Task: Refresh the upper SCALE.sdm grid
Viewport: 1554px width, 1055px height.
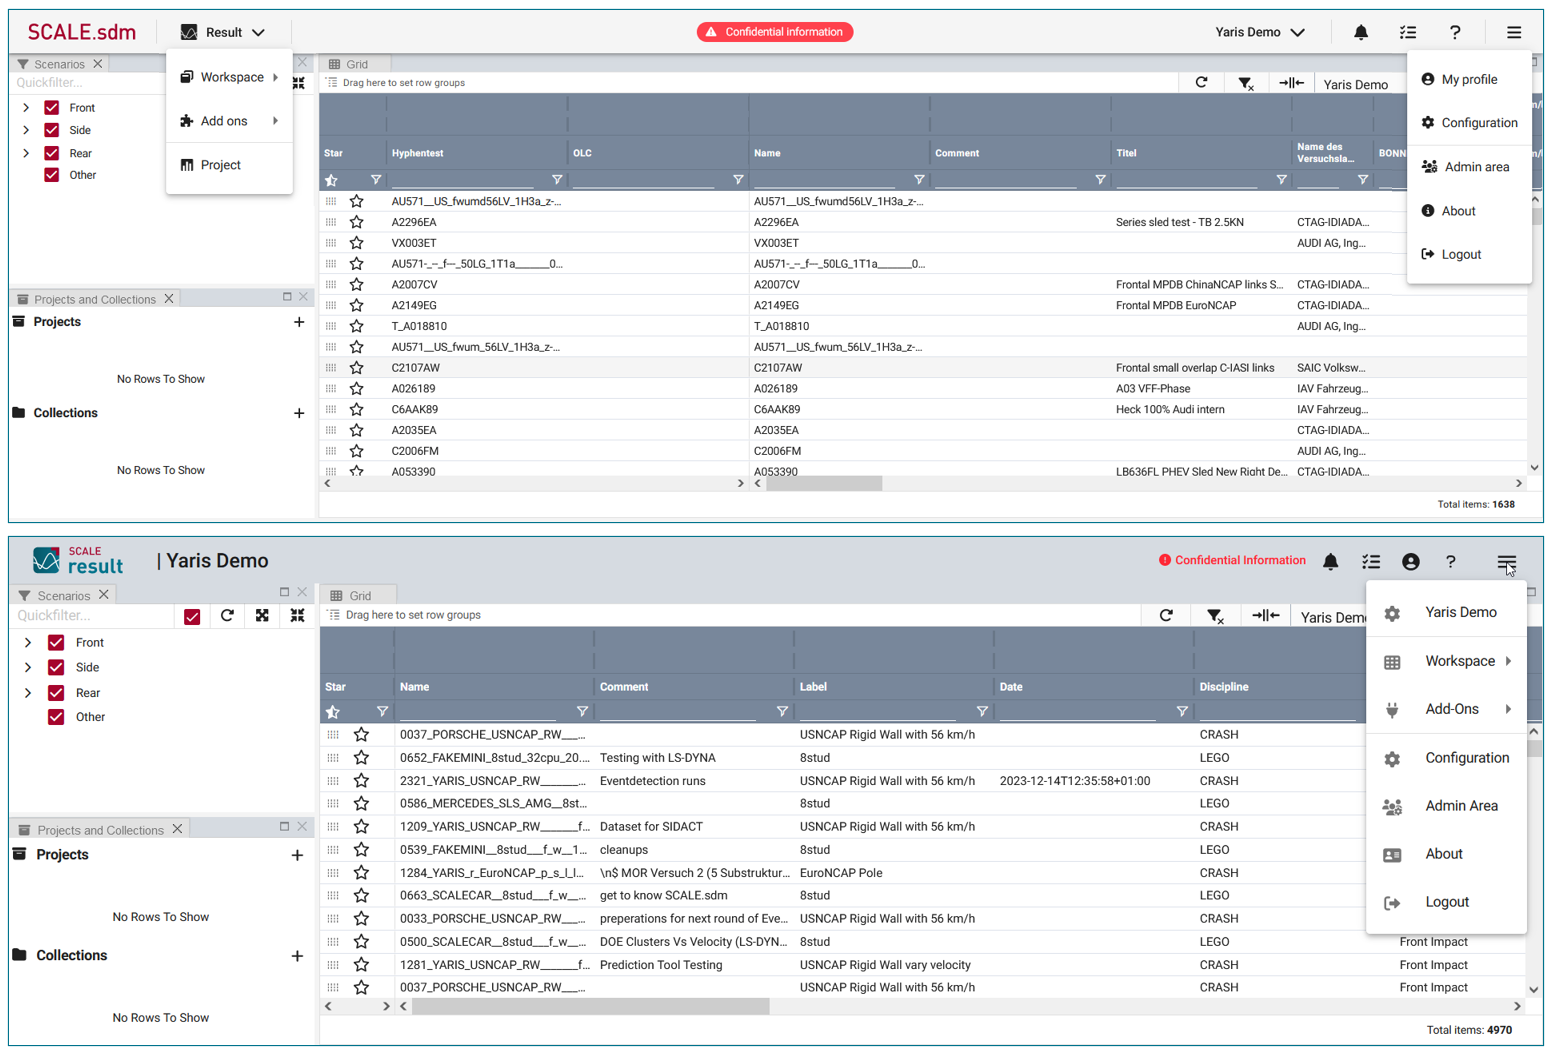Action: [1201, 83]
